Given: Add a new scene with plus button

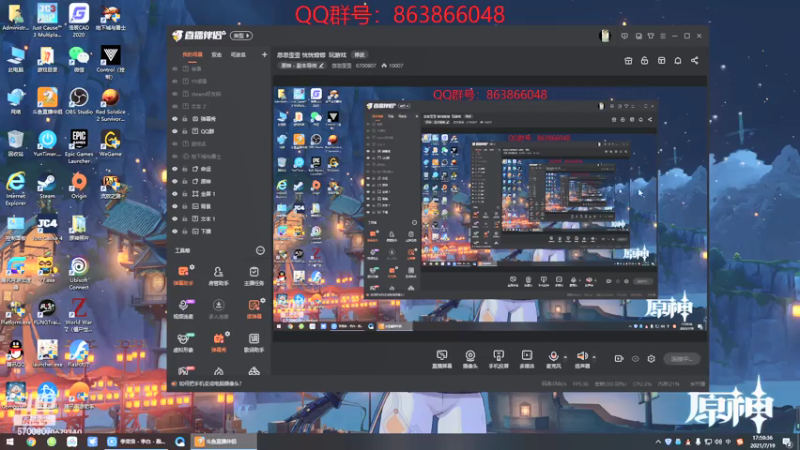Looking at the screenshot, I should (x=264, y=55).
